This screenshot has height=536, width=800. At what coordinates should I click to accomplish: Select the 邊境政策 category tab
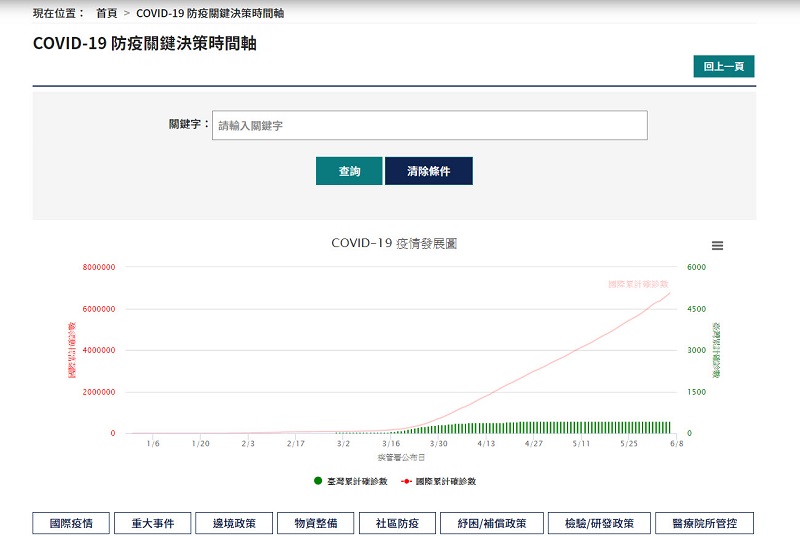click(233, 523)
